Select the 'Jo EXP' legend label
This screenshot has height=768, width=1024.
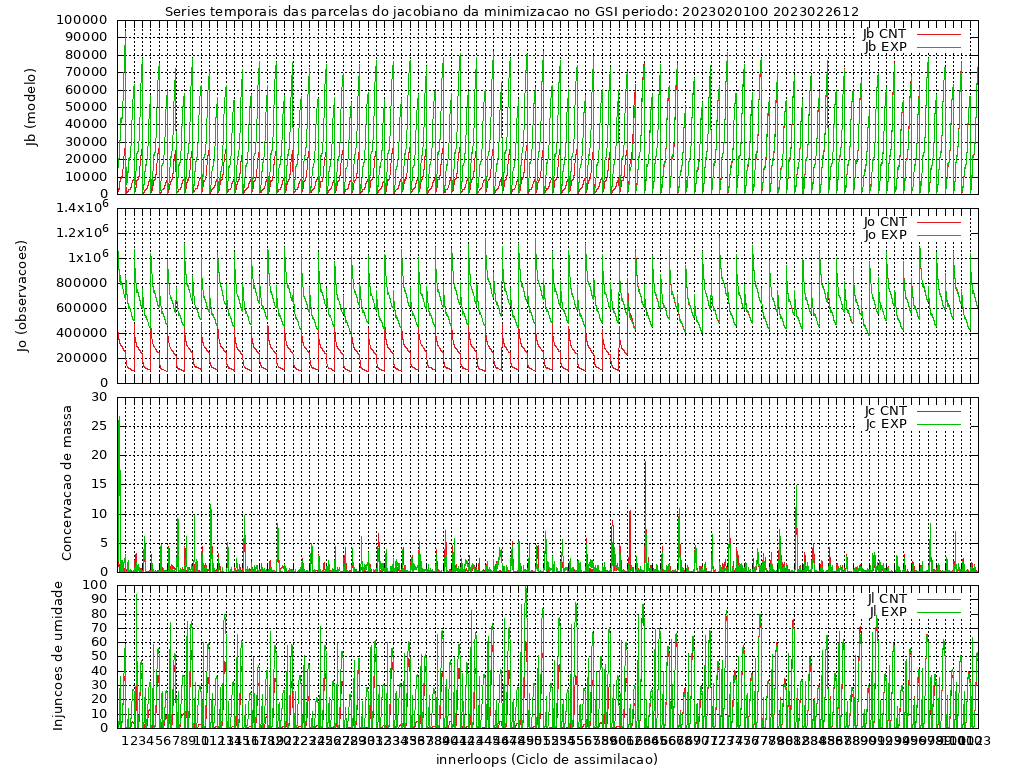pos(884,234)
